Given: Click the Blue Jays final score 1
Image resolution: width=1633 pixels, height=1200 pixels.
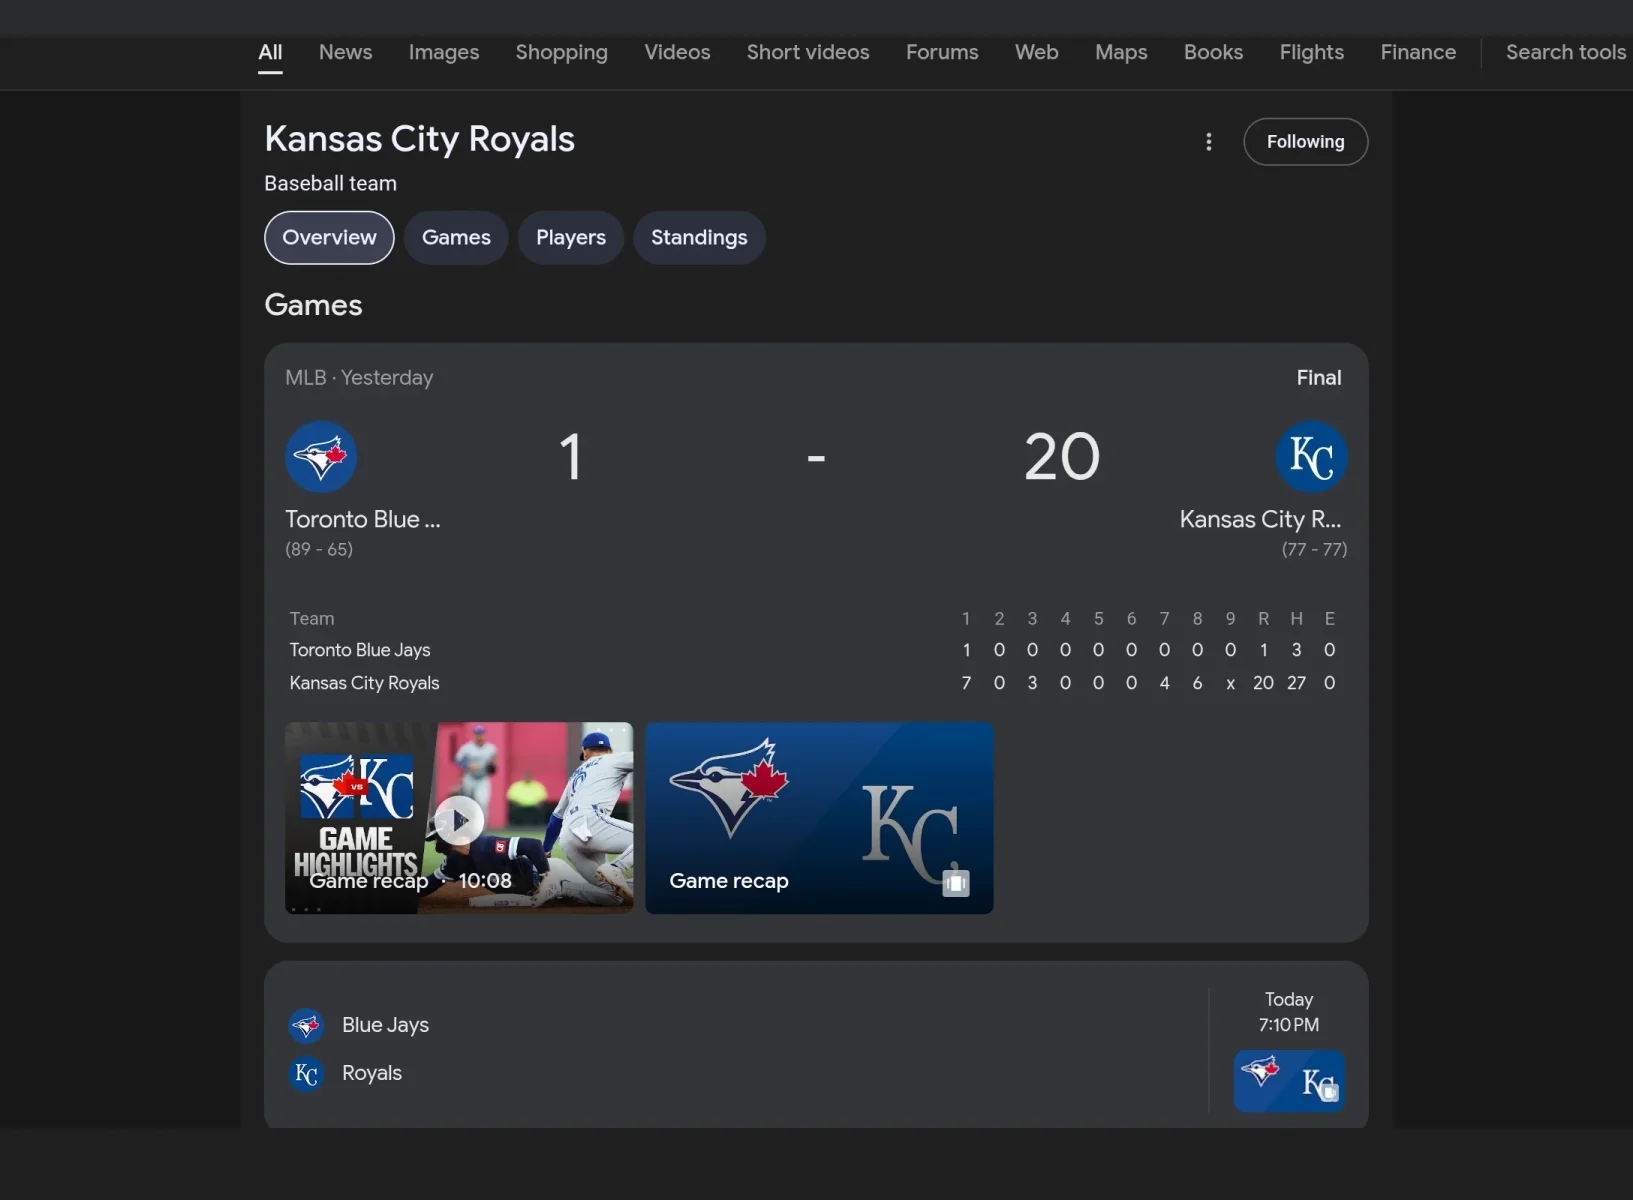Looking at the screenshot, I should pyautogui.click(x=570, y=458).
